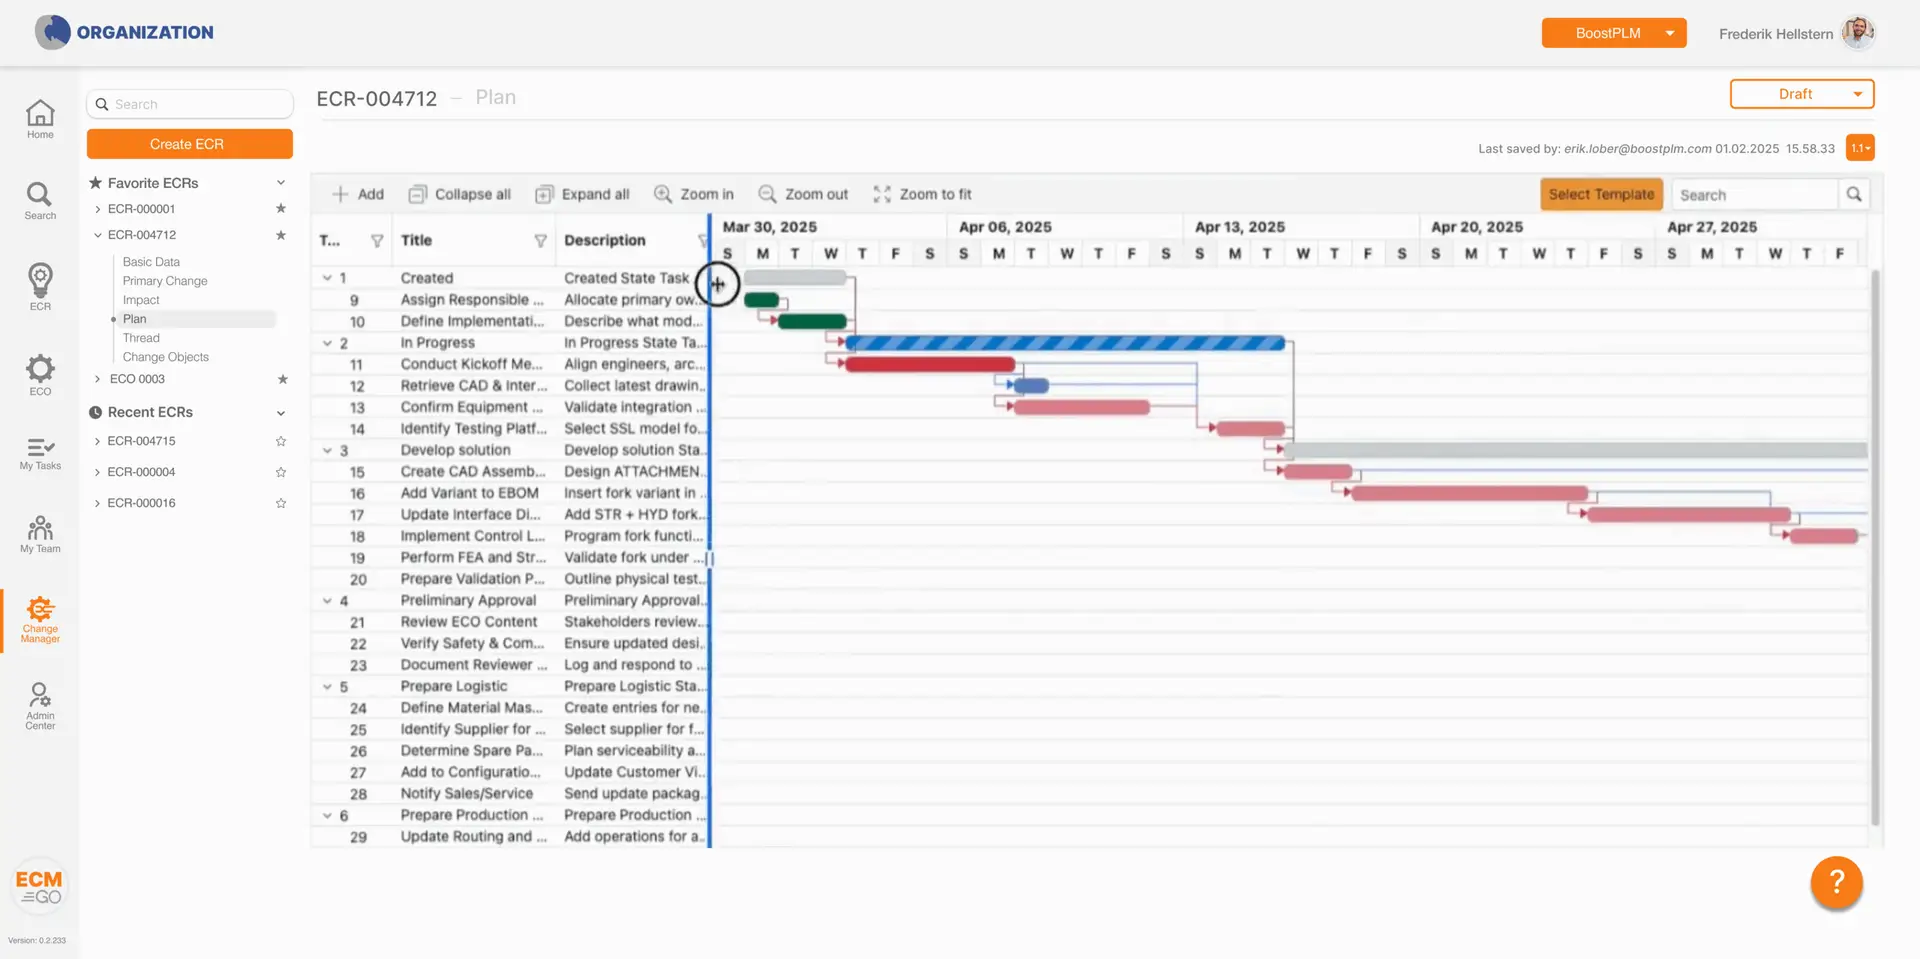The height and width of the screenshot is (959, 1920).
Task: Open the Impact section of ECR-004712
Action: pos(141,300)
